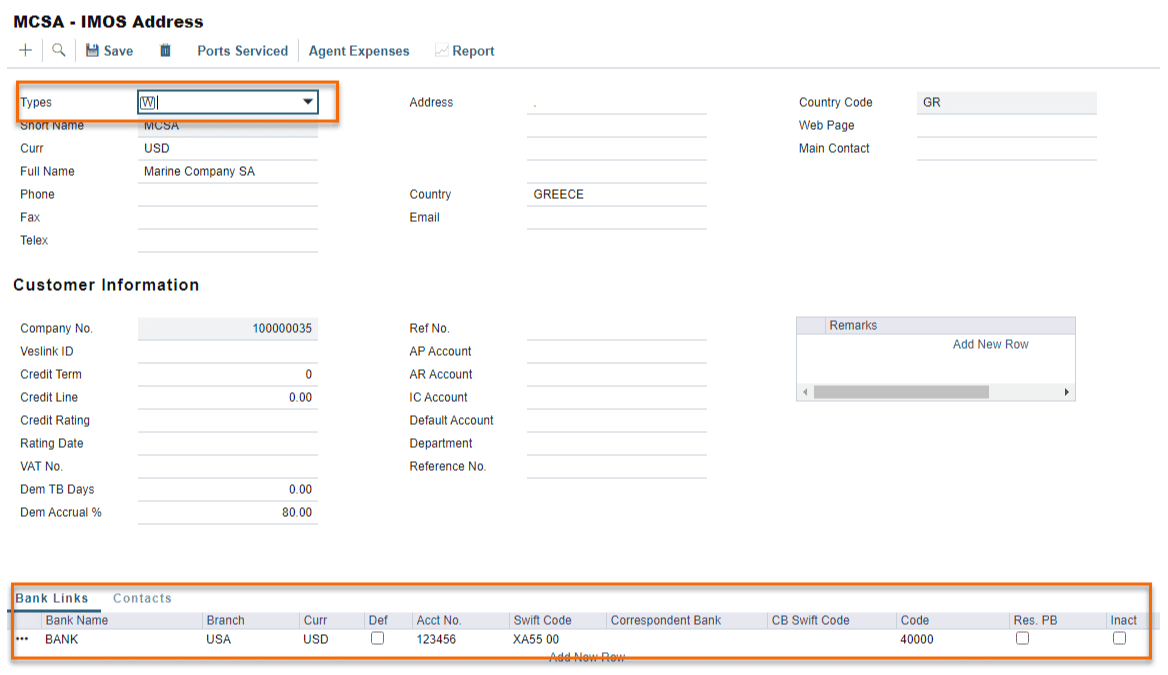This screenshot has height=675, width=1168.
Task: Click the Credit Line input field
Action: [x=228, y=398]
